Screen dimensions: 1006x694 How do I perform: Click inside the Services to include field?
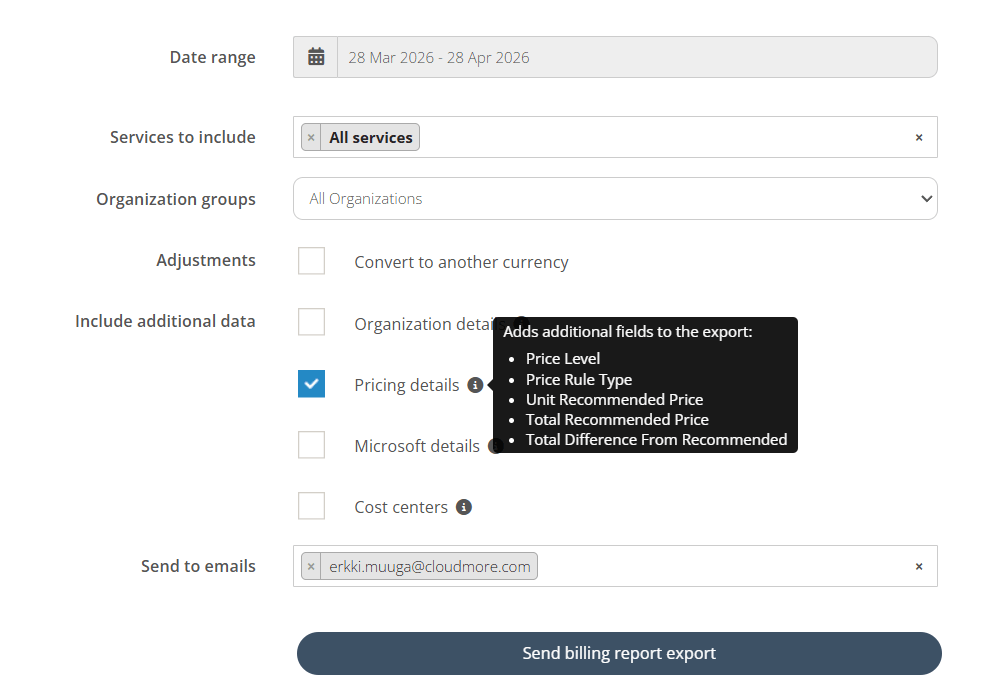(615, 137)
